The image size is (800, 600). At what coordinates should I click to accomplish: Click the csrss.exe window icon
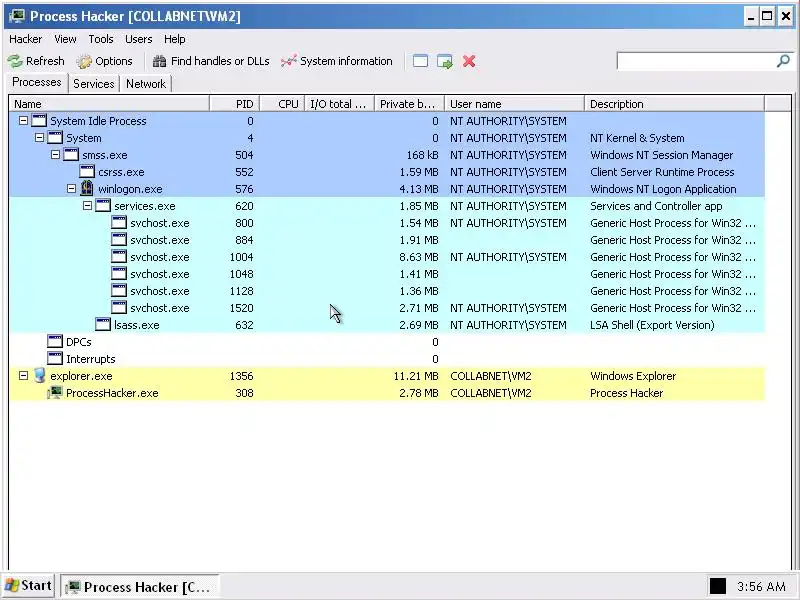click(87, 171)
